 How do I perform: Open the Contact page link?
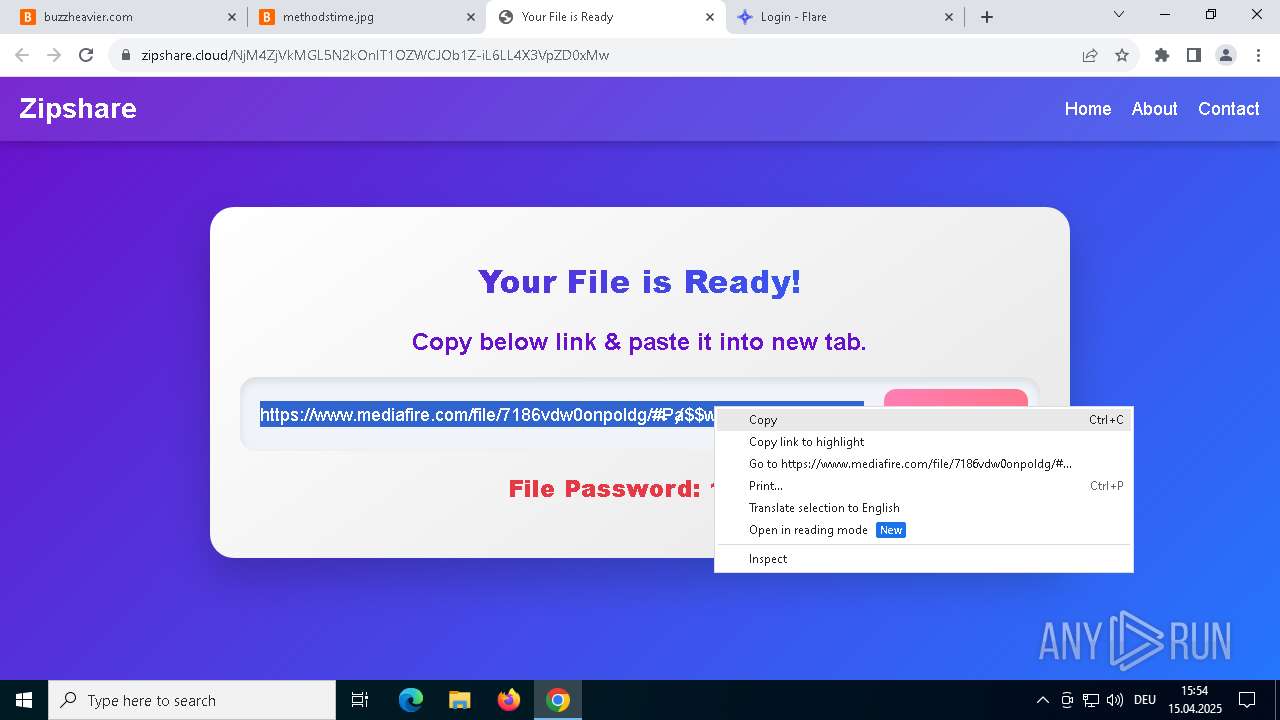pyautogui.click(x=1228, y=109)
